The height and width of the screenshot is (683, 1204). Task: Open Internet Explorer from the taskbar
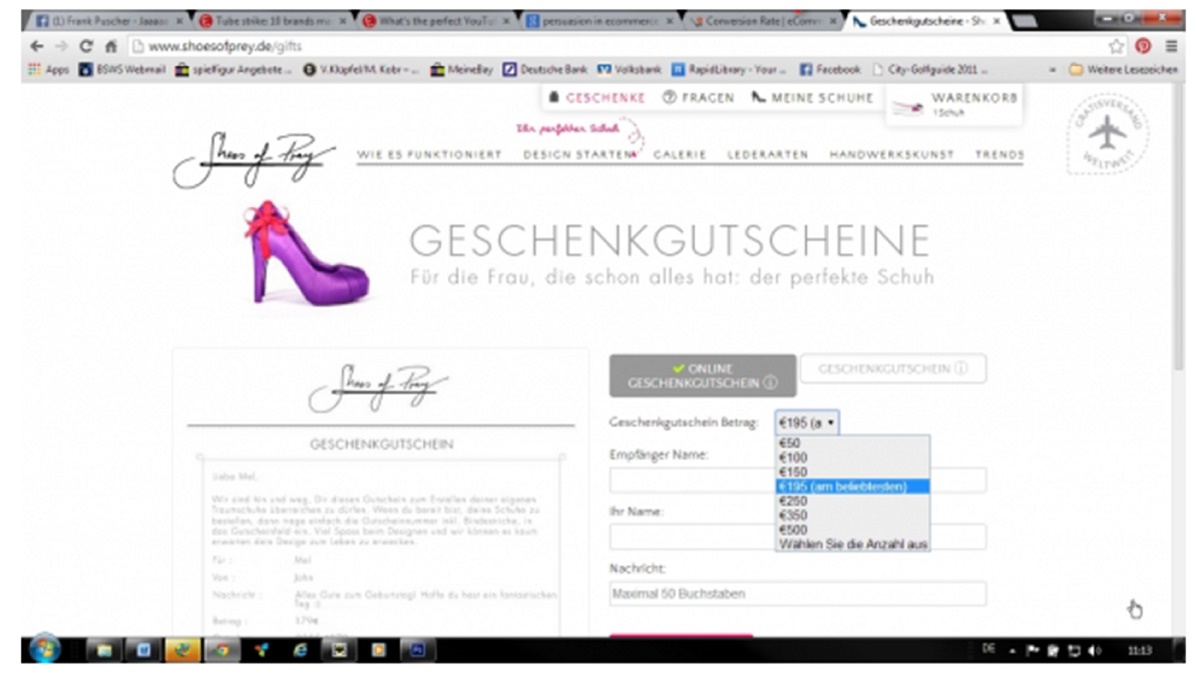(x=299, y=650)
